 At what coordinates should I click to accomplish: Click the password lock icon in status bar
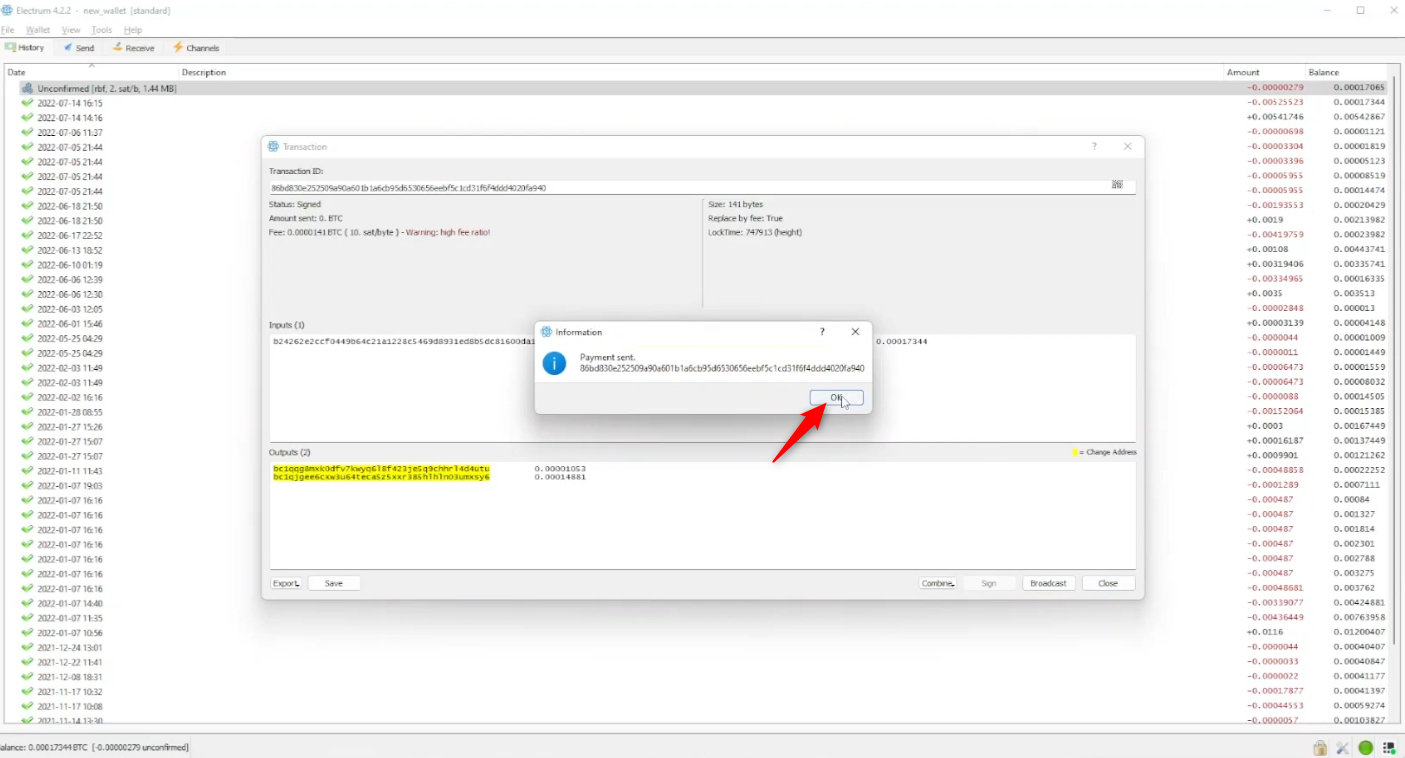click(1320, 748)
